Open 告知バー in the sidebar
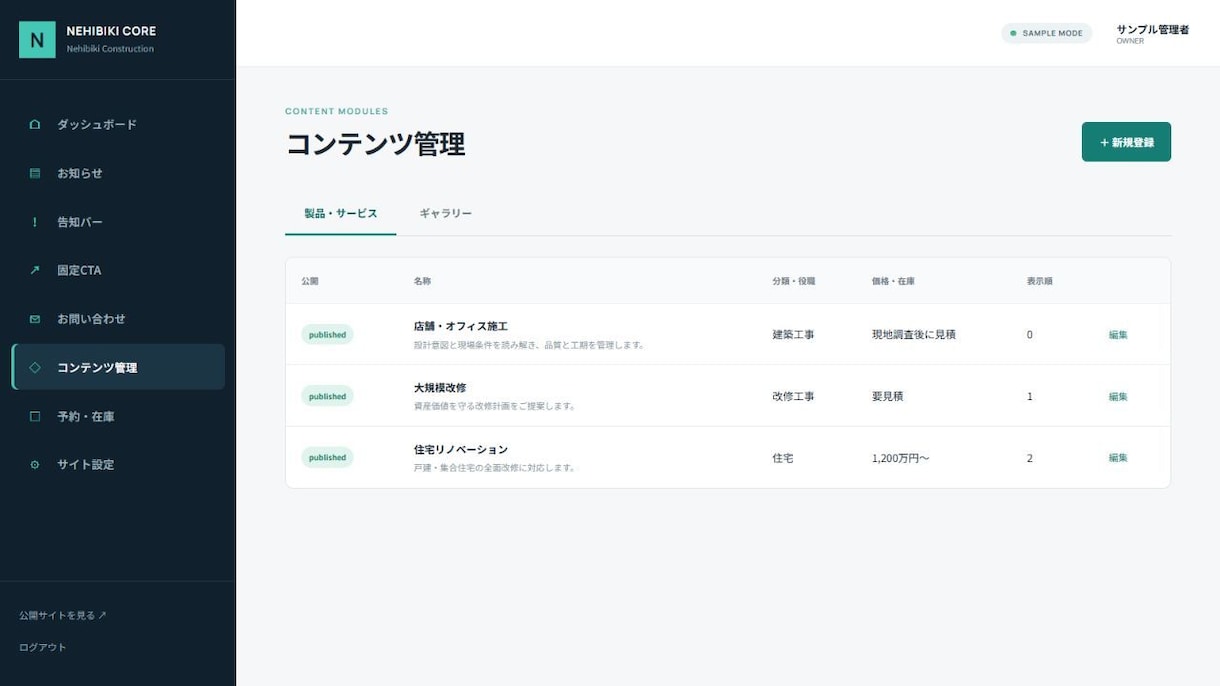Screen dimensions: 1220x686 click(x=118, y=222)
